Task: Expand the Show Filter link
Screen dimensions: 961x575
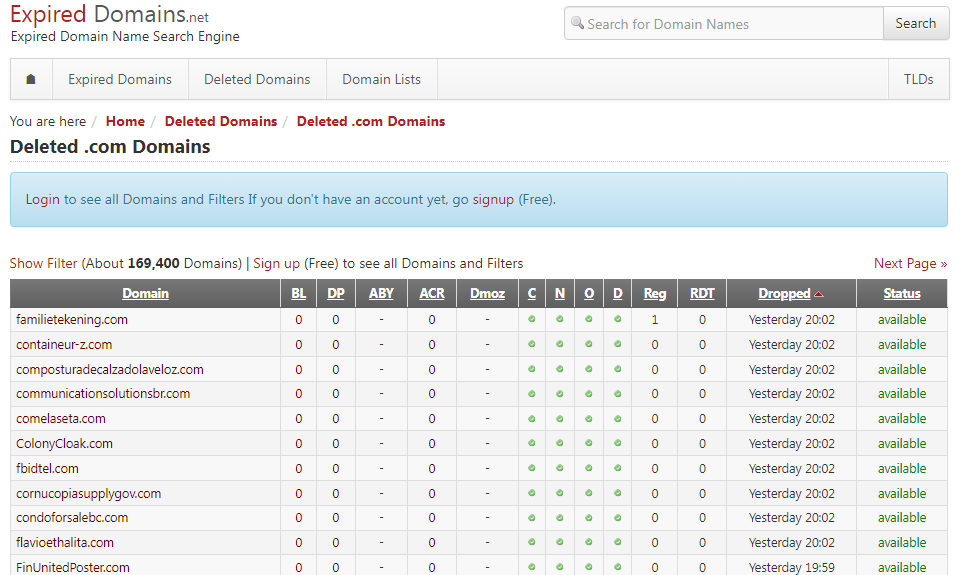Action: 44,263
